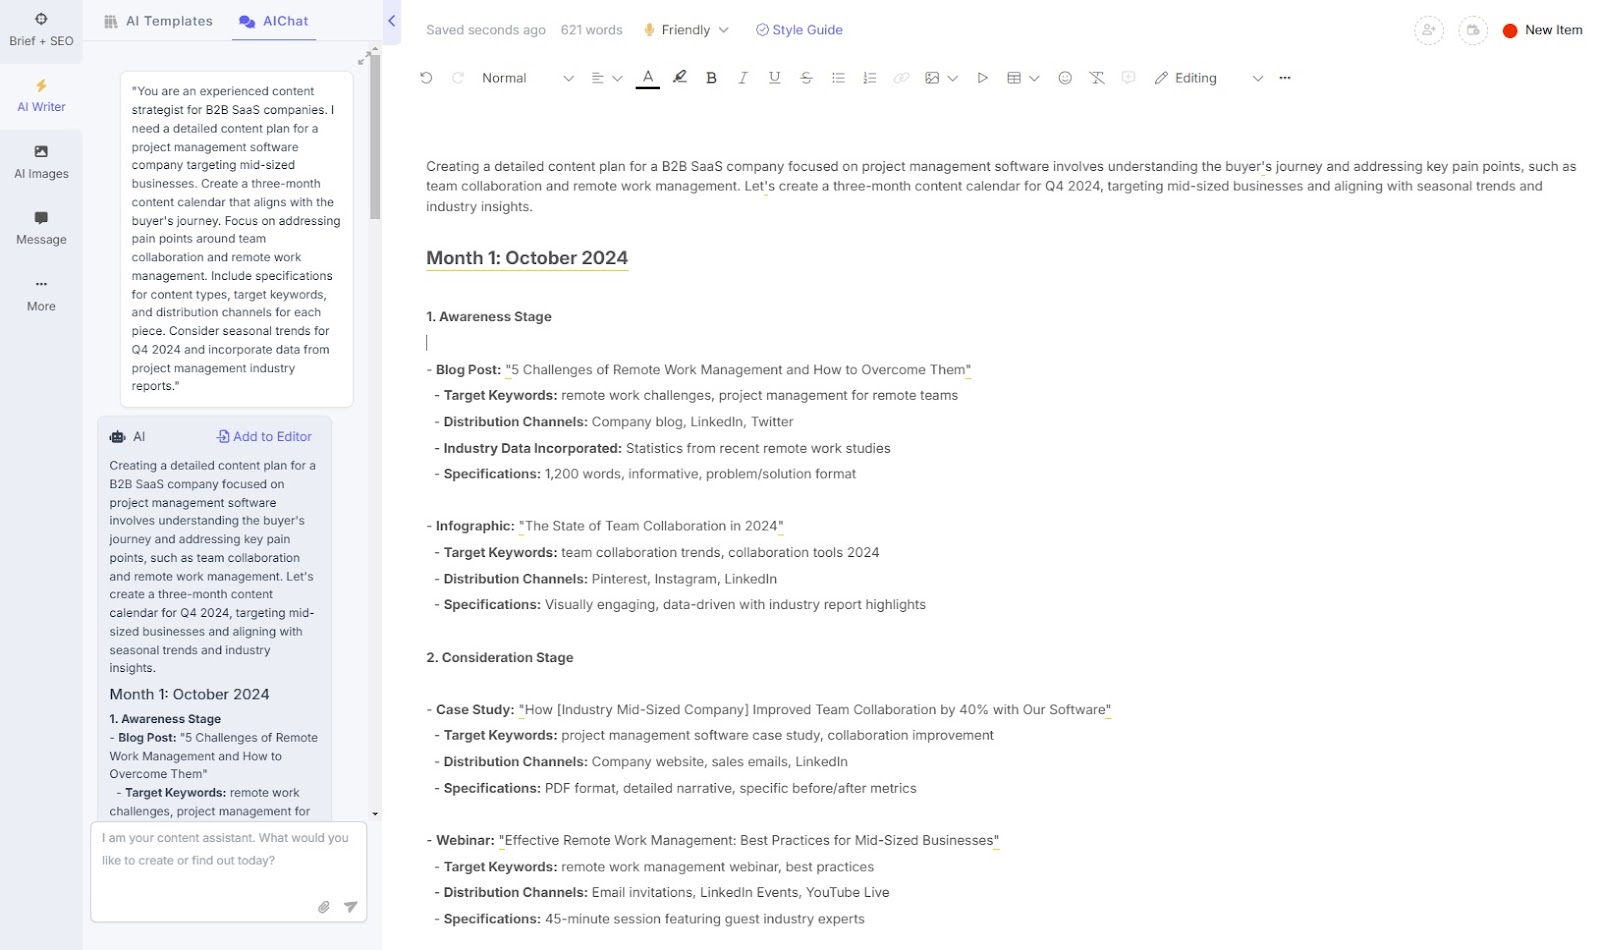Send the chat message
1600x950 pixels.
pyautogui.click(x=350, y=907)
